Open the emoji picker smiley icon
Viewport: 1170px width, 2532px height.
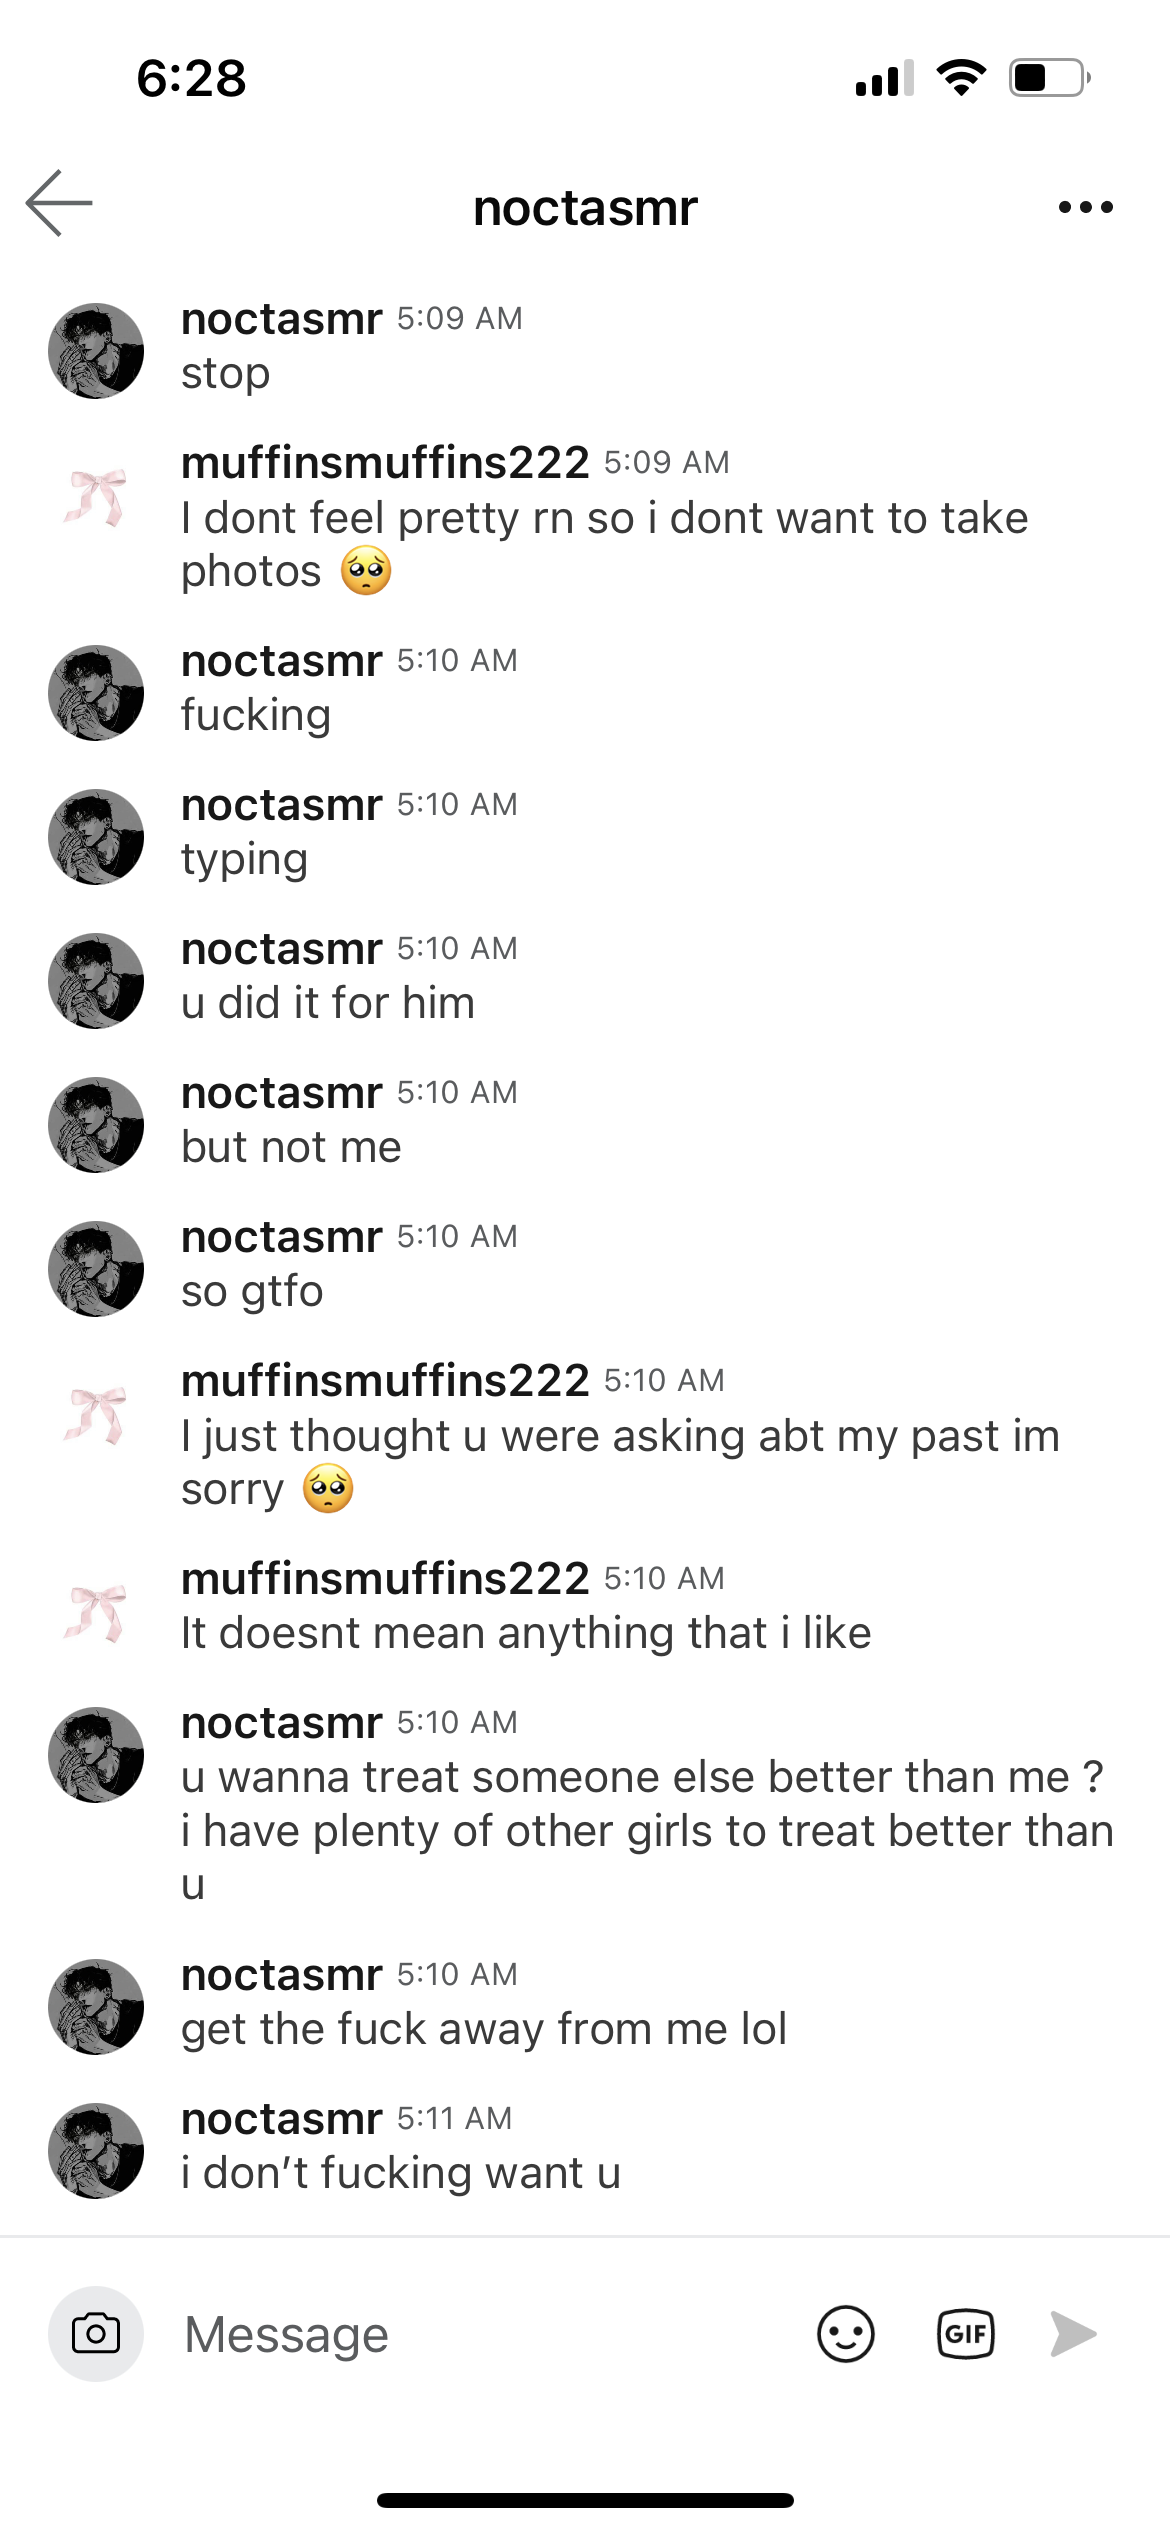845,2334
